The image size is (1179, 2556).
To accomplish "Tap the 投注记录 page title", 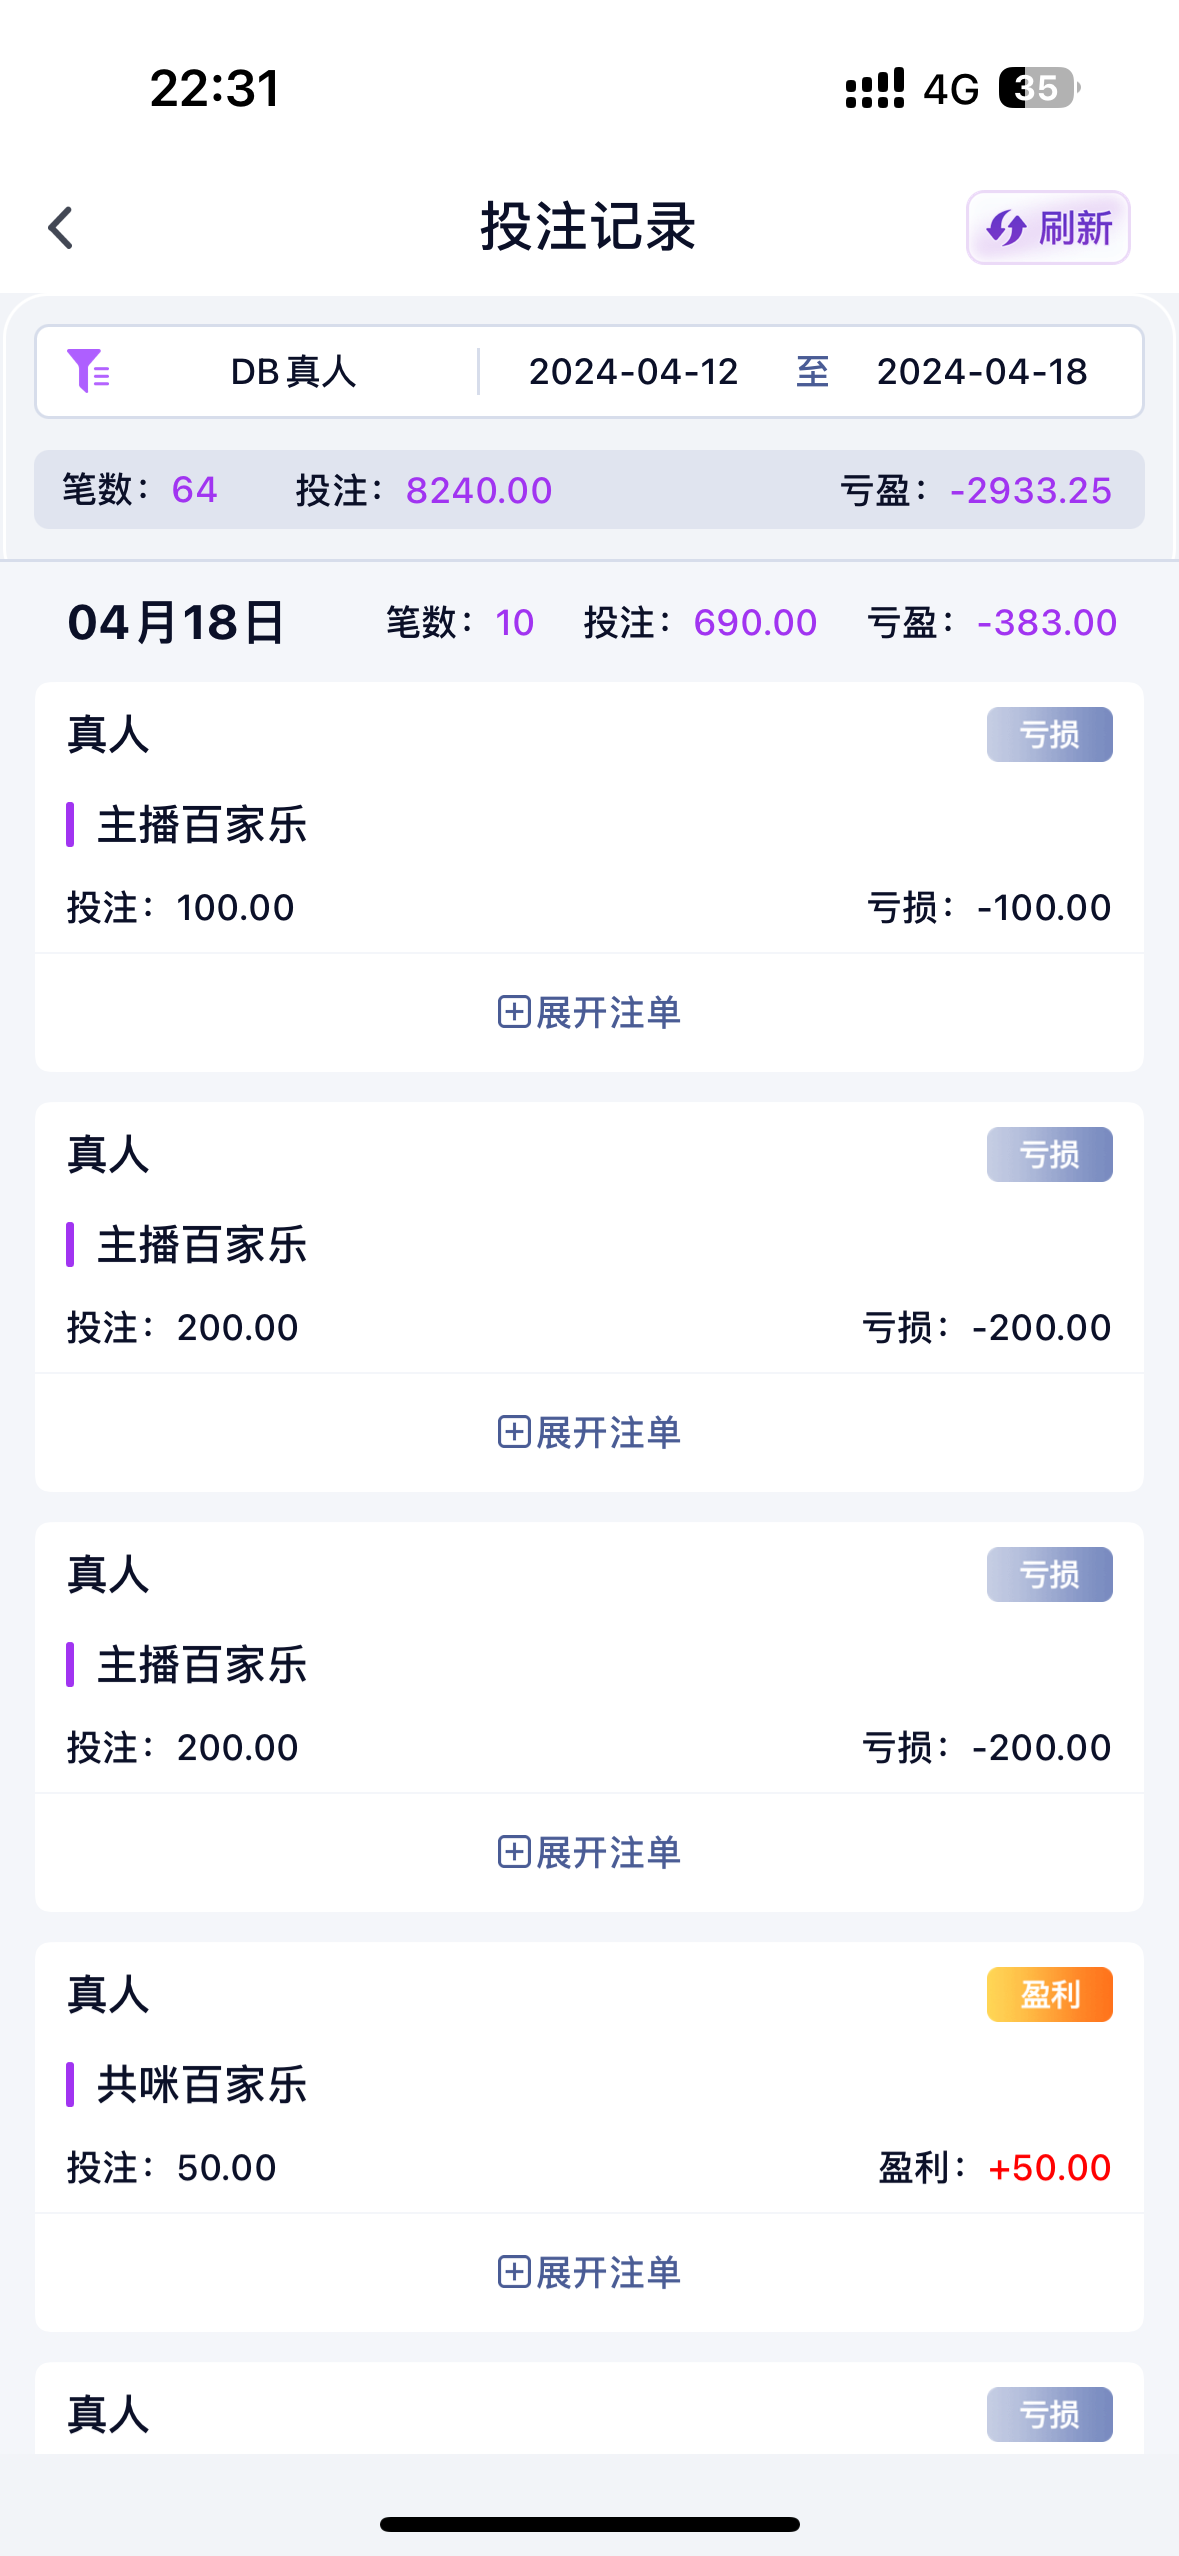I will click(588, 227).
